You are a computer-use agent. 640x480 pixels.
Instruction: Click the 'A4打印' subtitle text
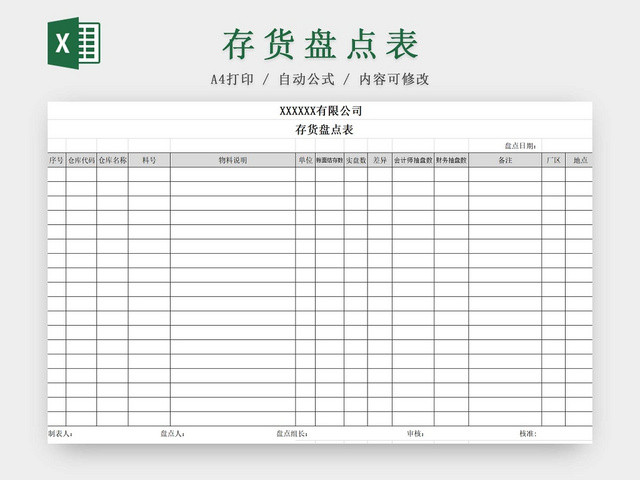point(232,79)
